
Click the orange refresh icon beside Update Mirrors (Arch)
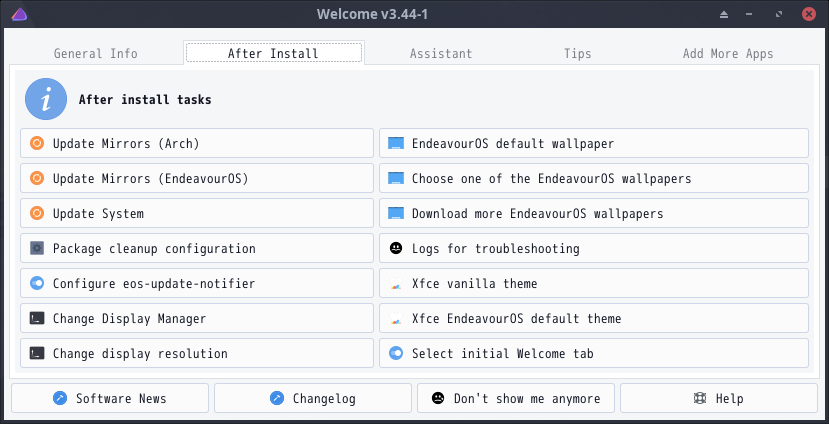coord(37,143)
